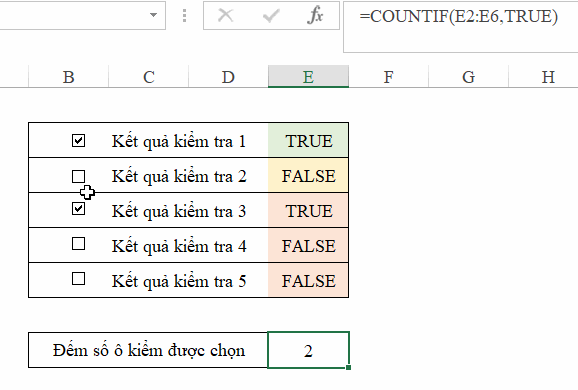The image size is (578, 390).
Task: Click the Cancel (X) formula button
Action: tap(225, 15)
